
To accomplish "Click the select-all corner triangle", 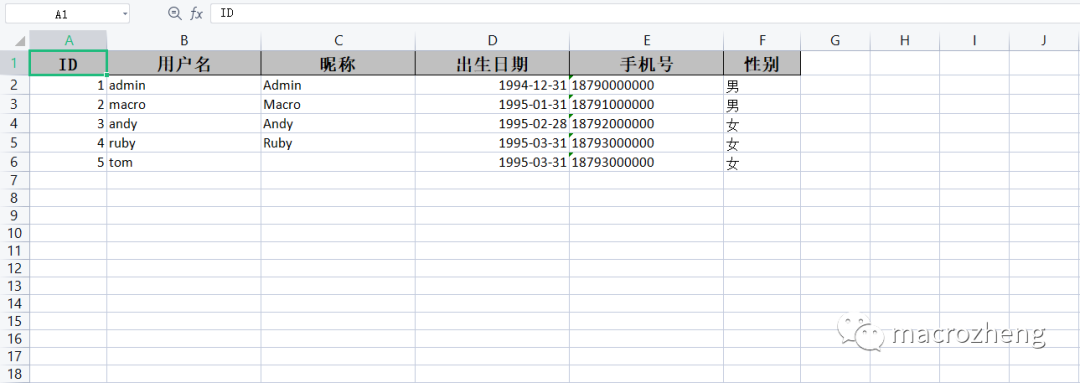I will [x=20, y=40].
